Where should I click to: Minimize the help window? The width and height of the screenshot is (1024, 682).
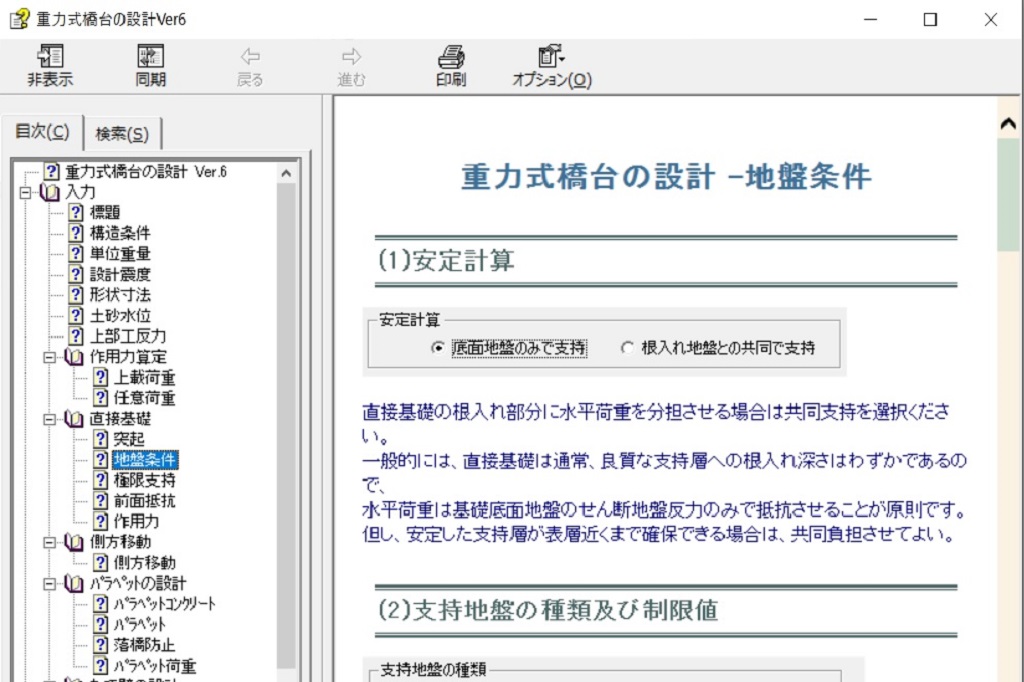pos(871,20)
